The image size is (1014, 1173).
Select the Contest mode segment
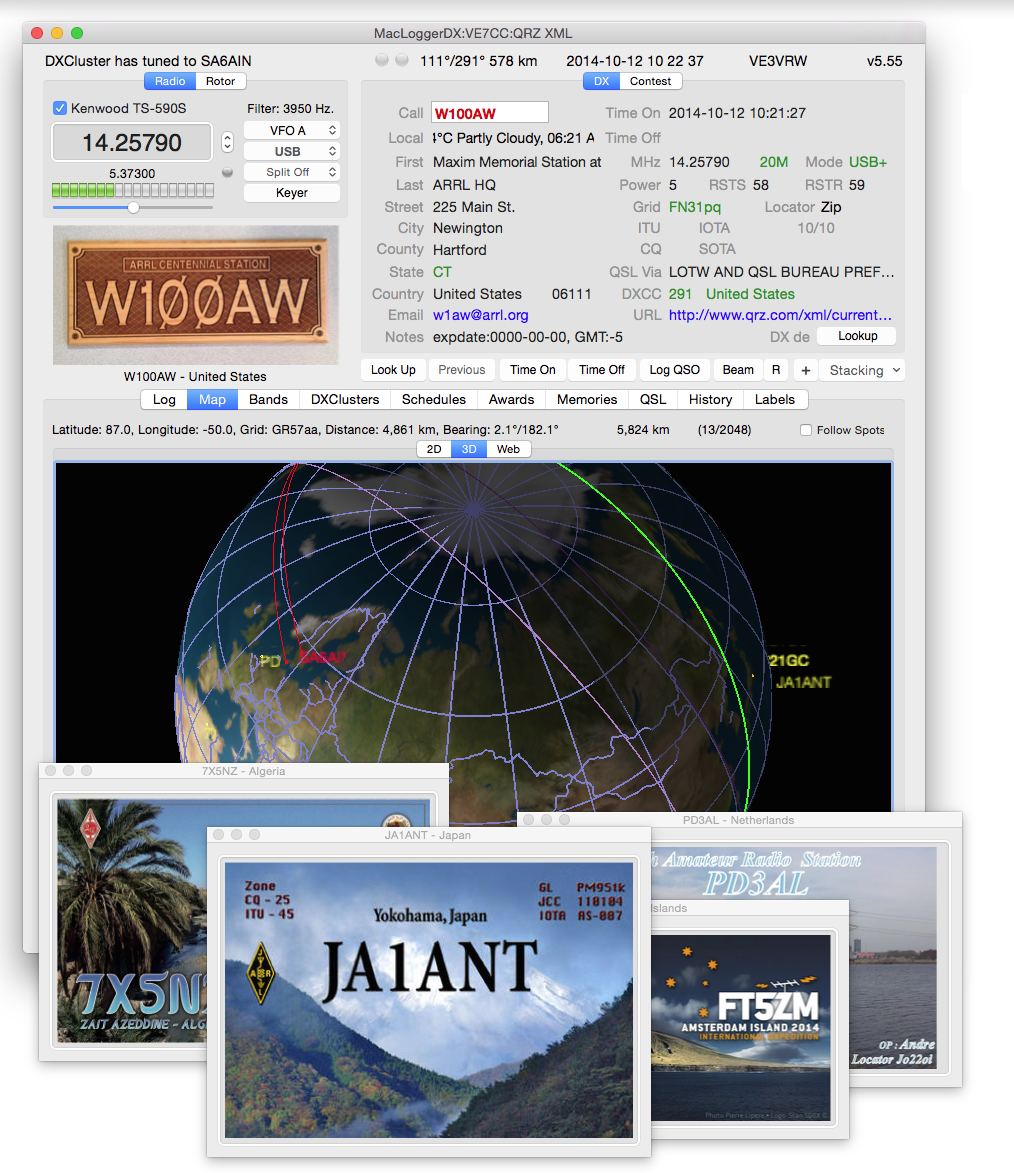click(650, 81)
